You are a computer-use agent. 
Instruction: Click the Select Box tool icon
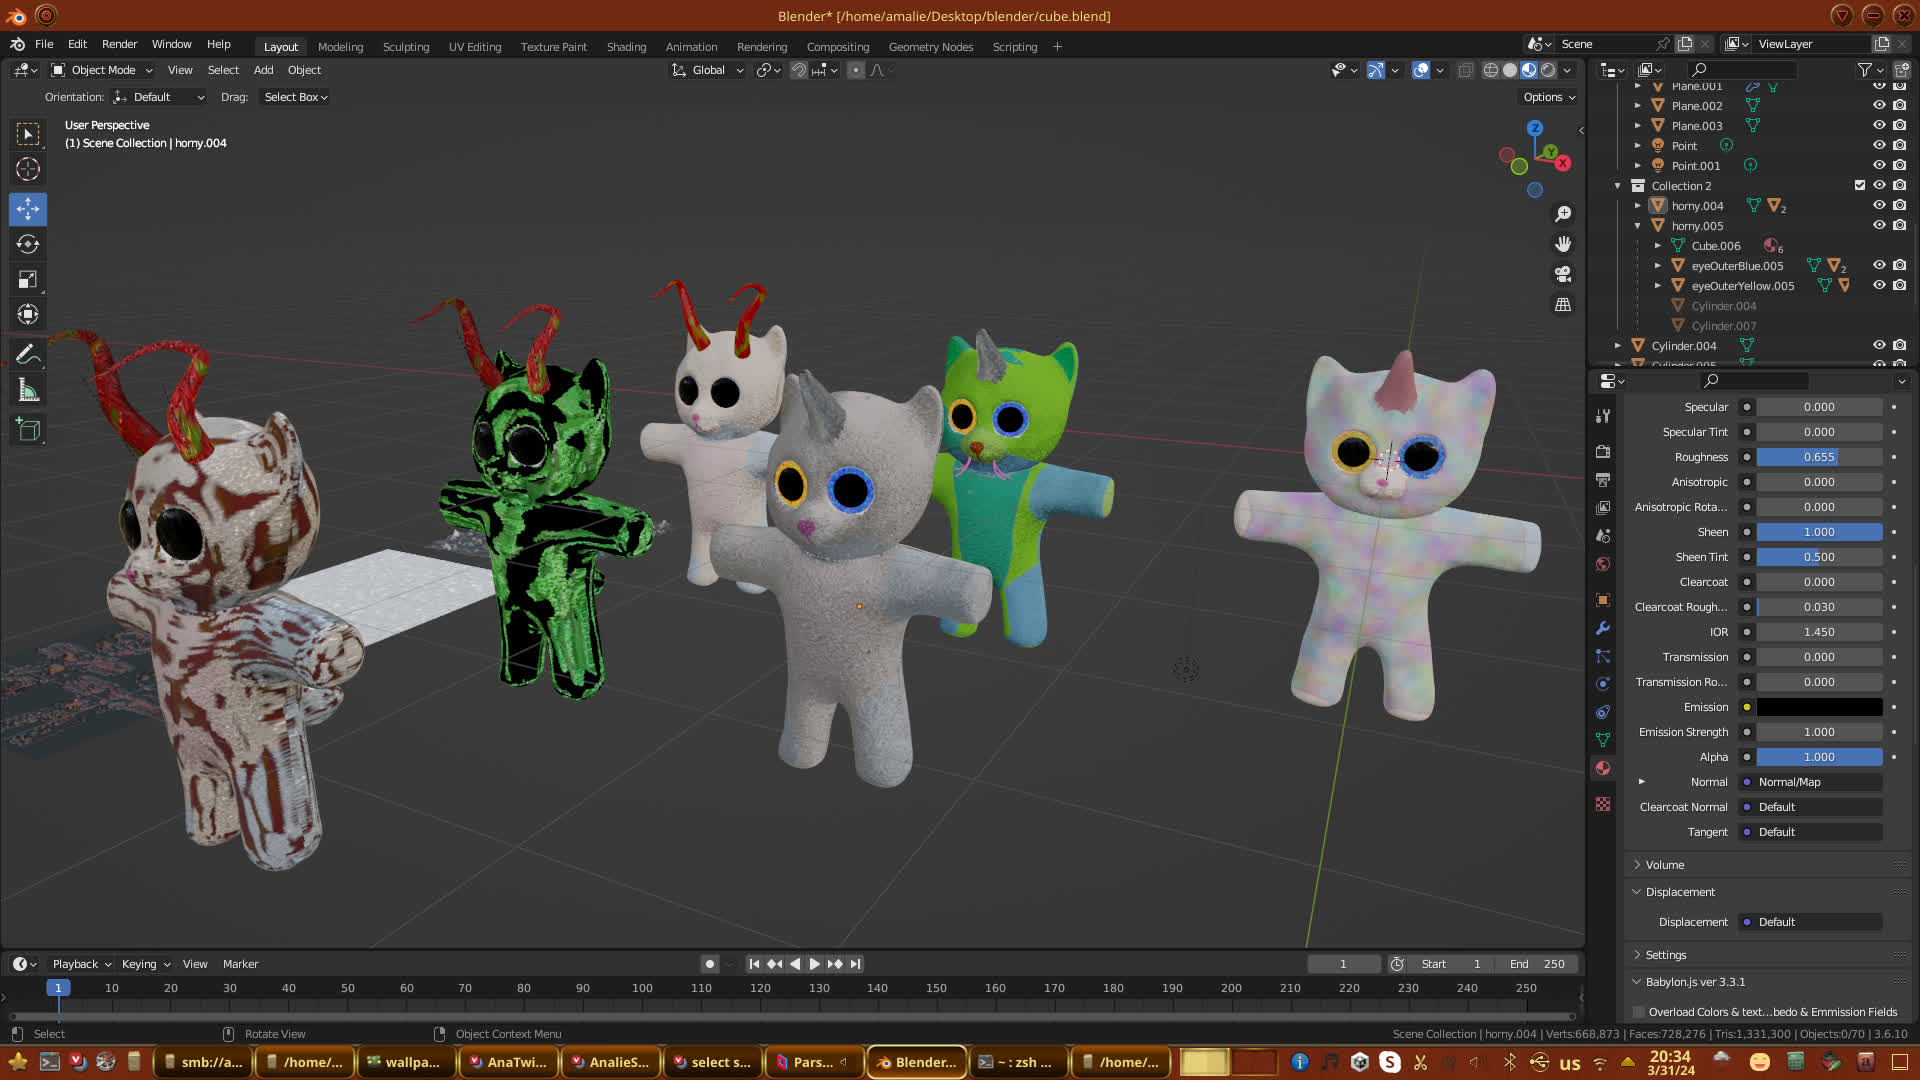(x=28, y=134)
